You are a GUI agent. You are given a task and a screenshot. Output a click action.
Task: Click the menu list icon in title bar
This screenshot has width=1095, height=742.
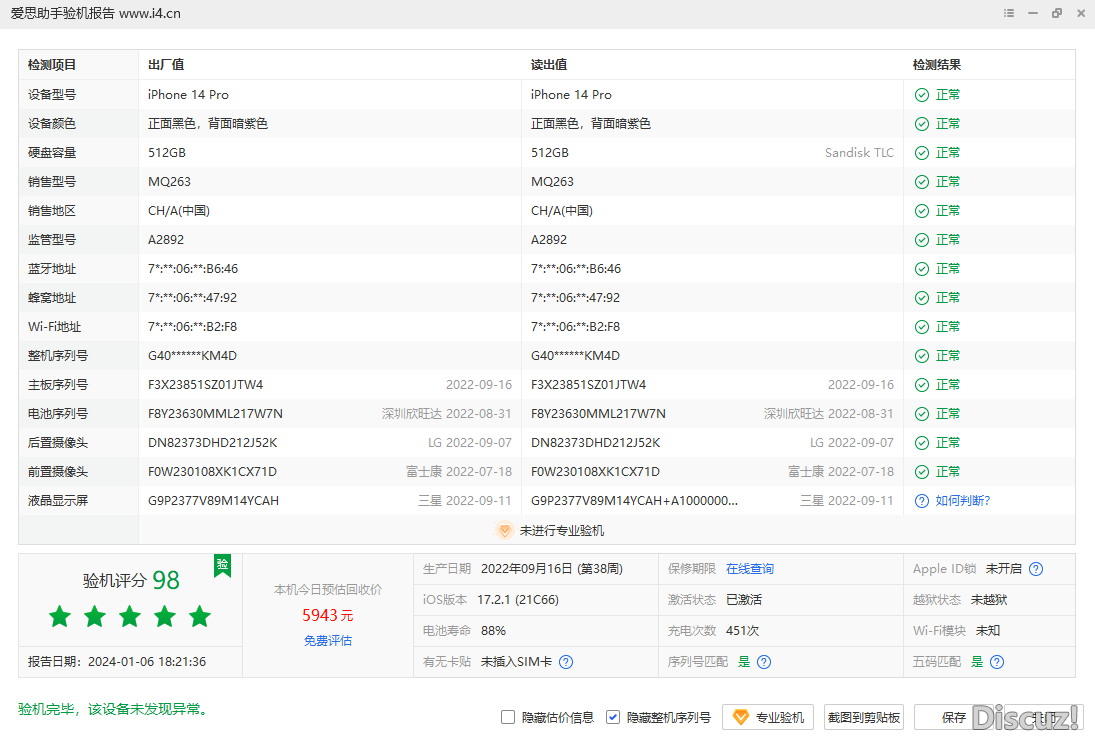[1008, 13]
